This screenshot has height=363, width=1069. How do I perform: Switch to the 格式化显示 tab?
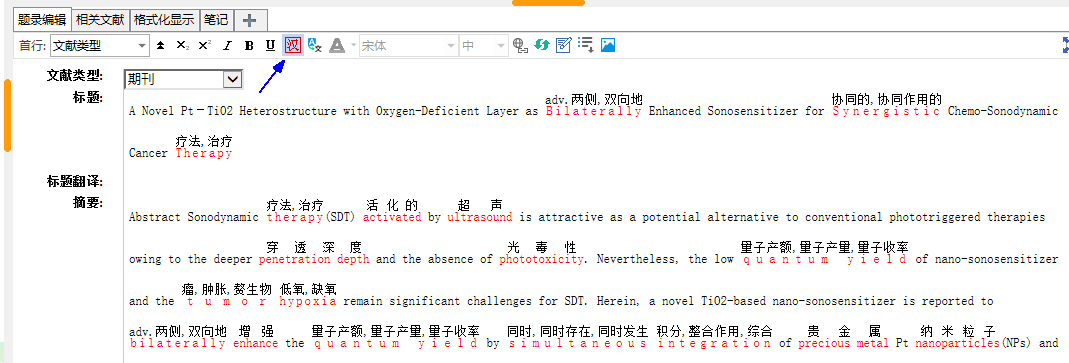point(164,20)
